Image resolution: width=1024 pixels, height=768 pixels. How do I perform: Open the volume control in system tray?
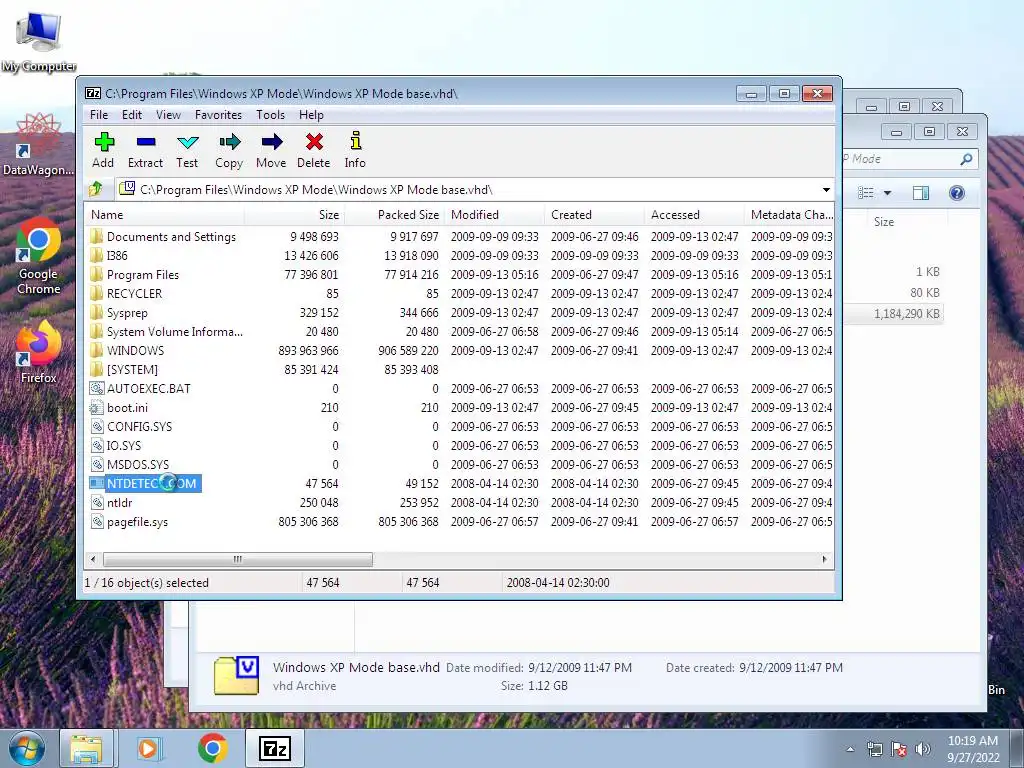click(x=923, y=749)
